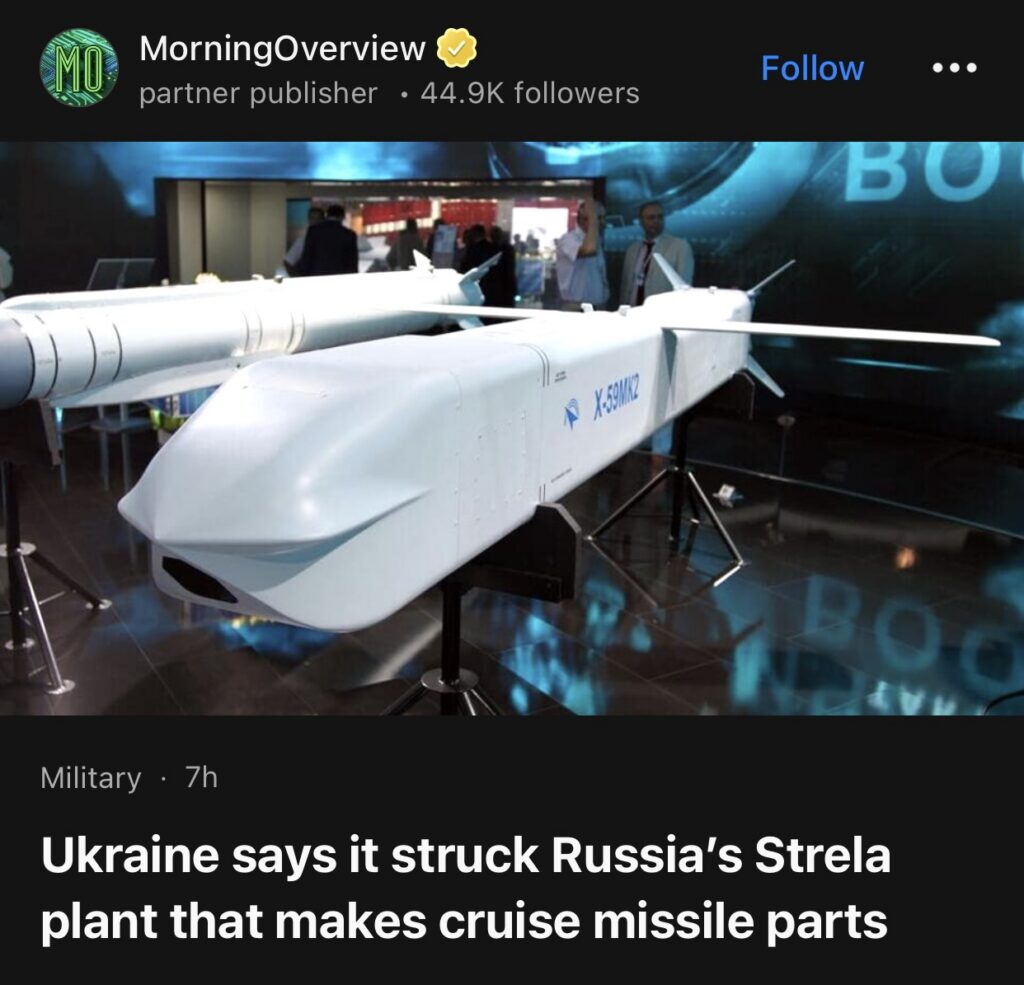Click the gold verified badge icon
The height and width of the screenshot is (985, 1024).
click(456, 48)
